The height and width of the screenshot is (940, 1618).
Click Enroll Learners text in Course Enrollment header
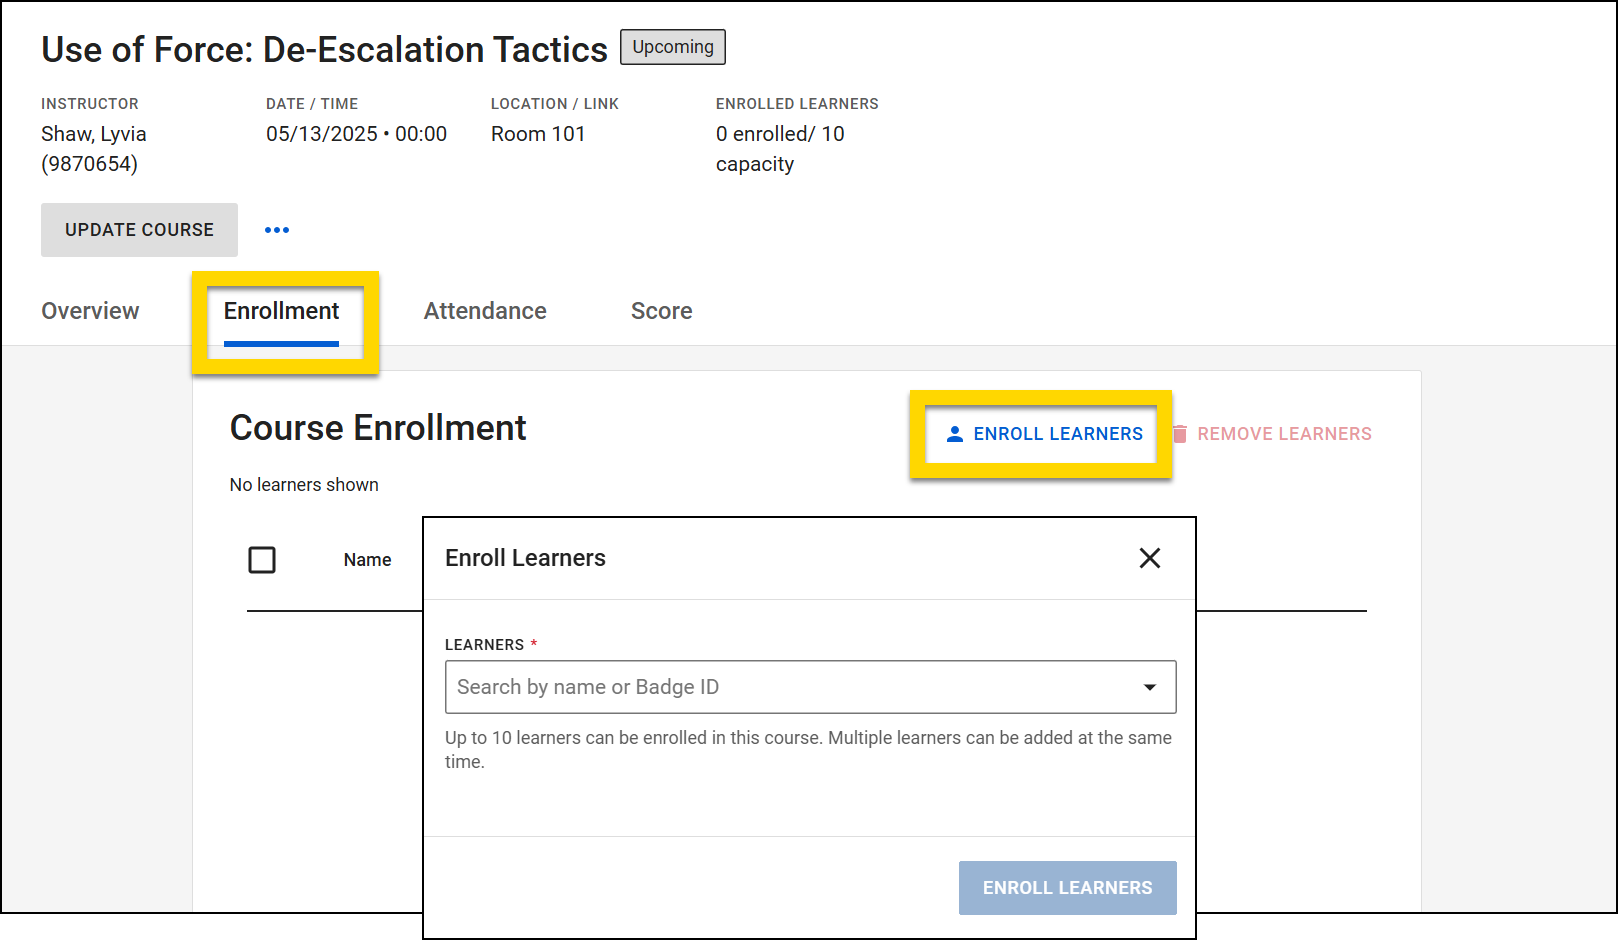point(1057,434)
